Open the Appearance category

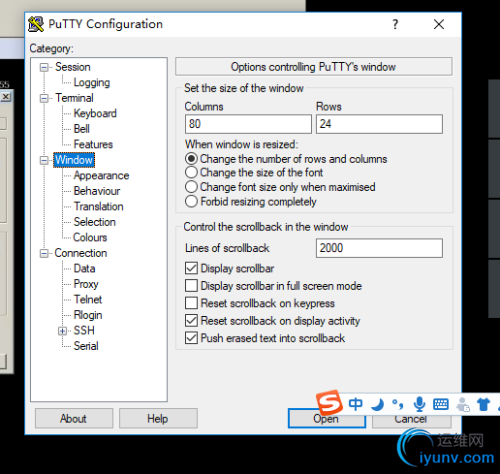pyautogui.click(x=101, y=175)
